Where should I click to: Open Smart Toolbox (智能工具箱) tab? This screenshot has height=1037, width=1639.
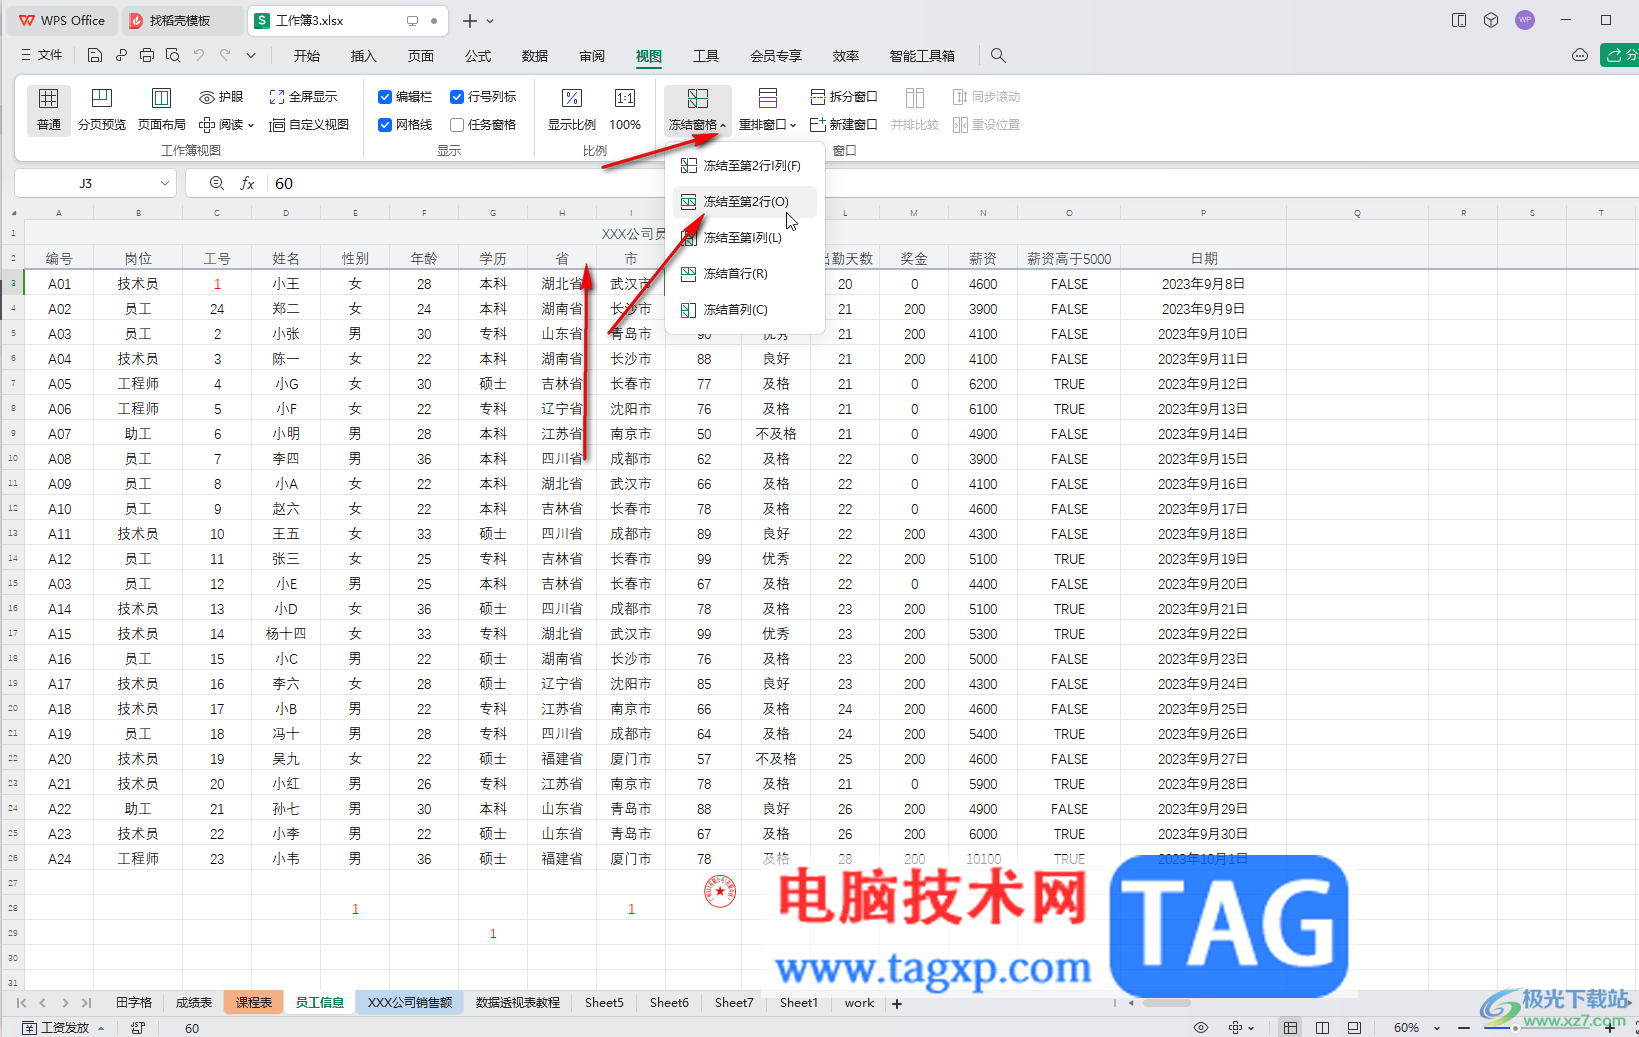click(x=922, y=56)
